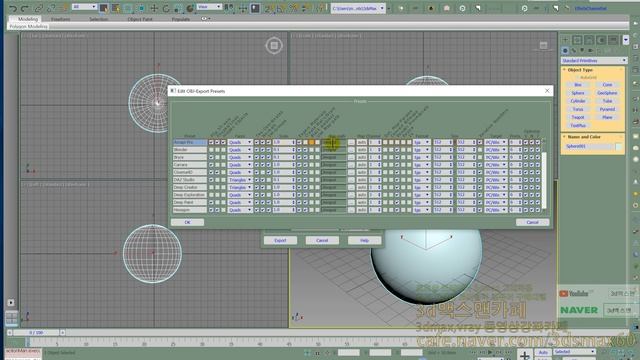This screenshot has width=640, height=360.
Task: Open the Selection ribbon tab
Action: pos(99,19)
